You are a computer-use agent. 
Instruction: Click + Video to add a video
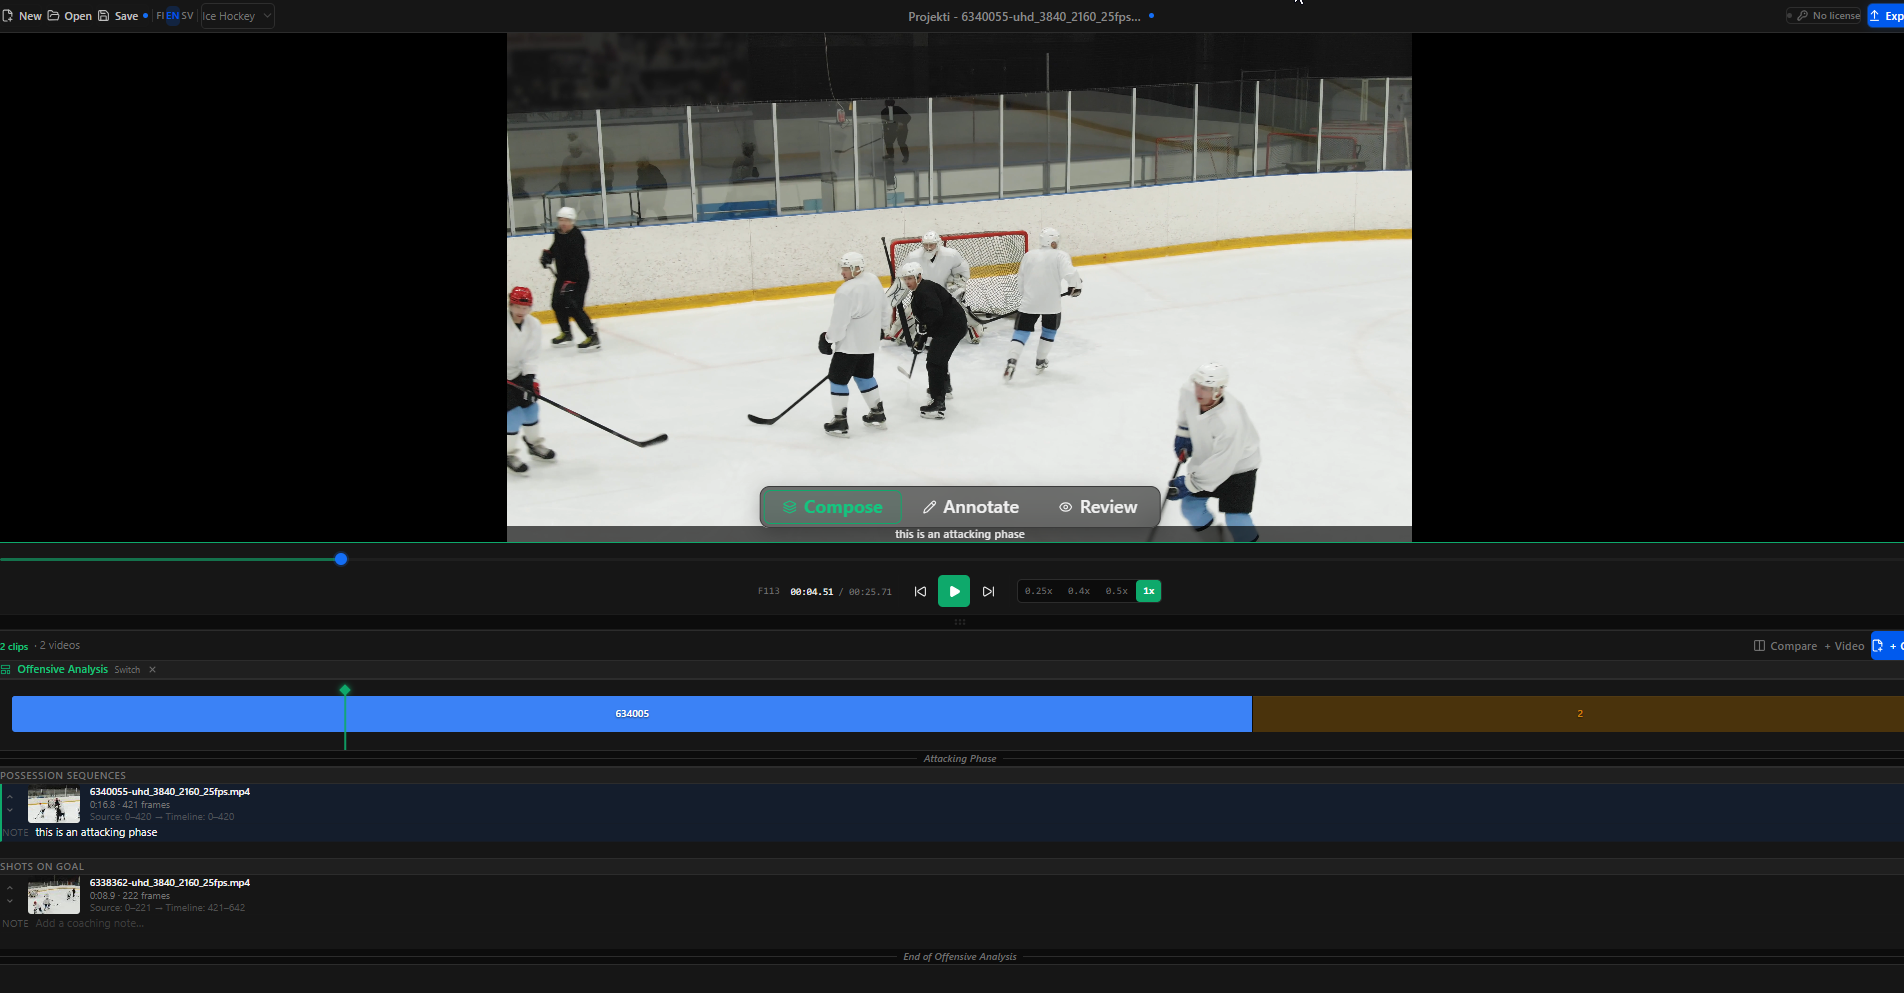(x=1843, y=646)
